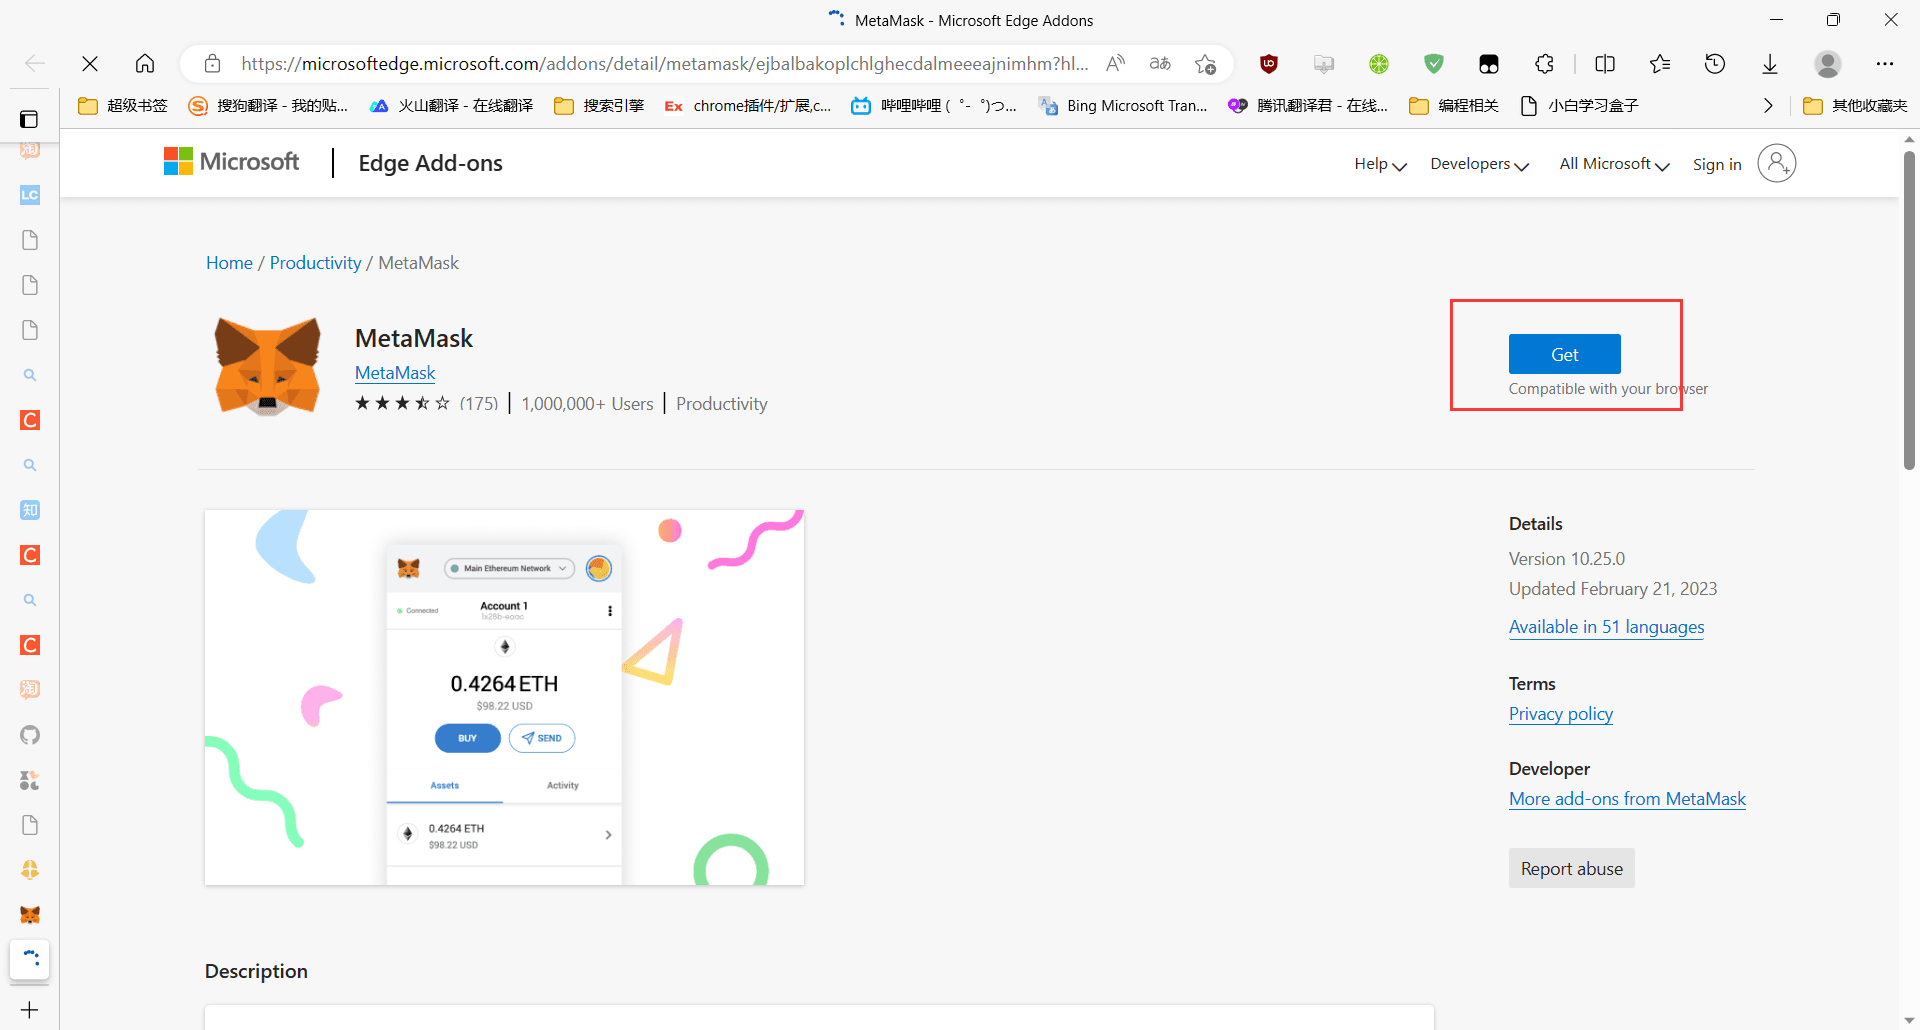The image size is (1920, 1030).
Task: Go to Home breadcrumb
Action: (229, 263)
